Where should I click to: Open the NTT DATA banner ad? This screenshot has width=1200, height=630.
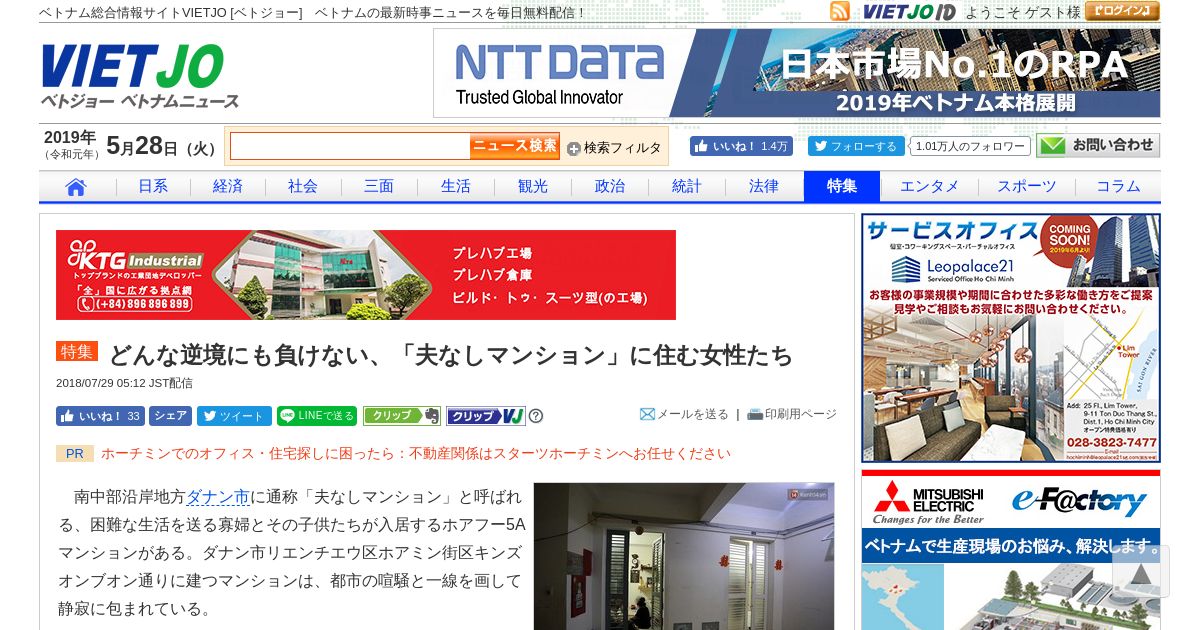coord(797,73)
